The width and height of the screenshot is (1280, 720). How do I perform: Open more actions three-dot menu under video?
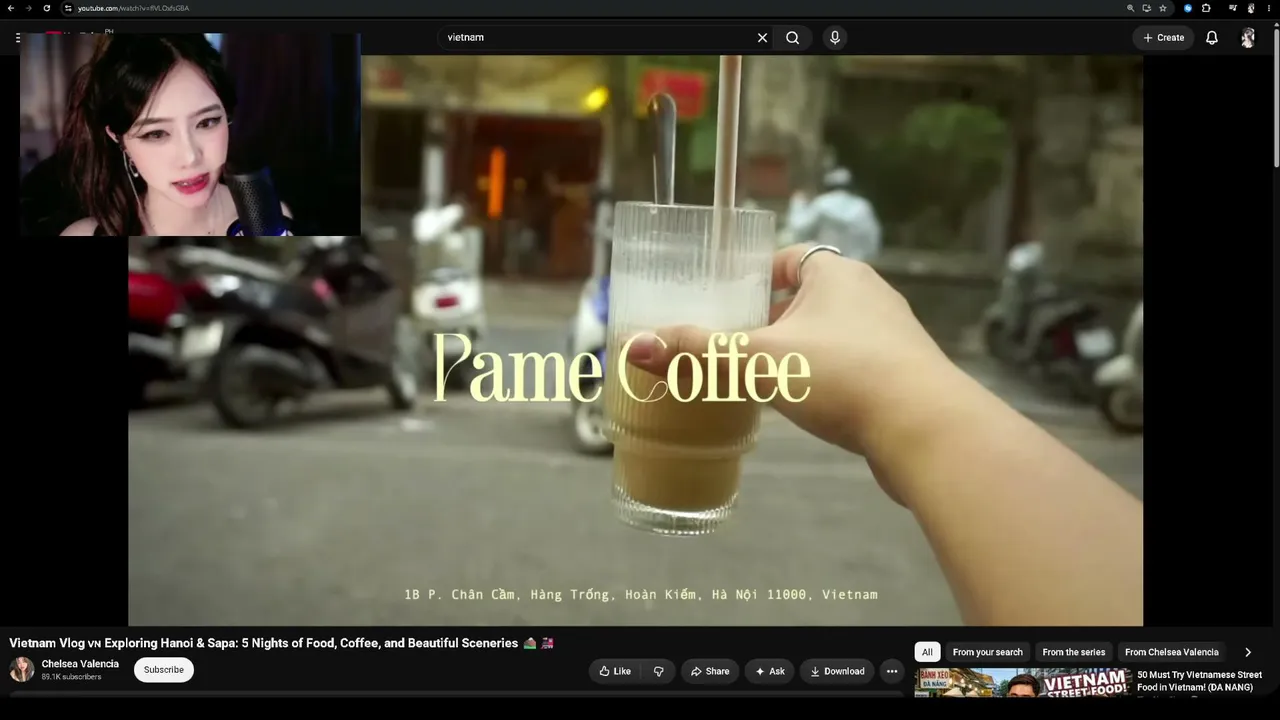click(892, 671)
